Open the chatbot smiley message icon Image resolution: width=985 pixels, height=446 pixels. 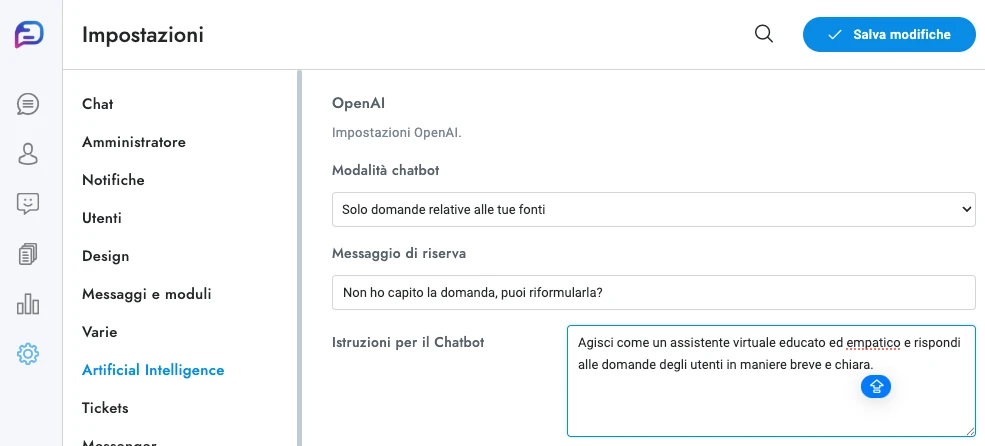point(28,204)
